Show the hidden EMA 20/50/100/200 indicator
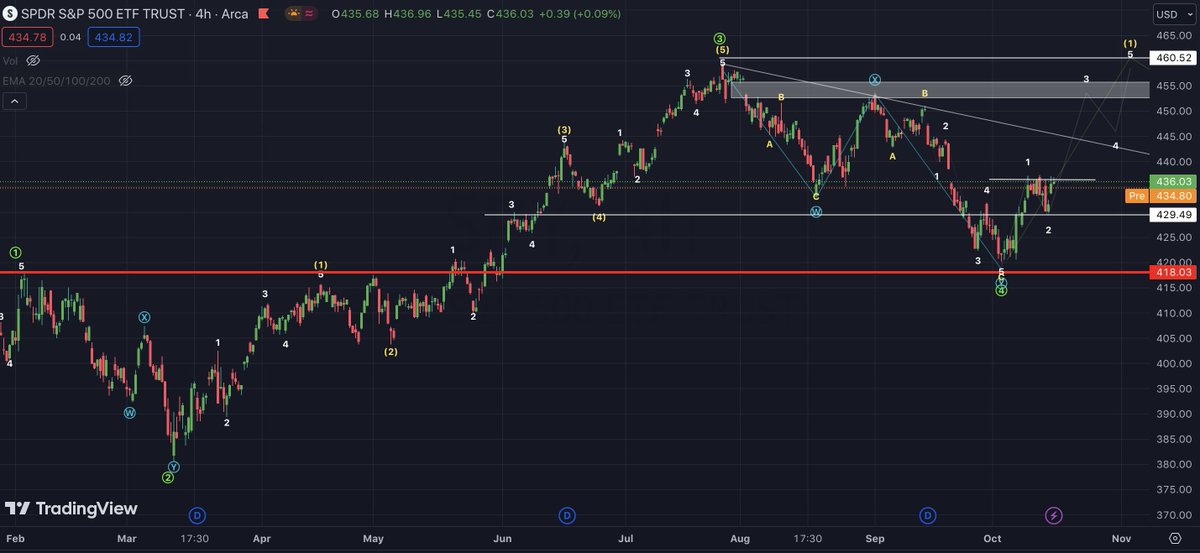Screen dimensions: 1200x553 click(x=126, y=80)
